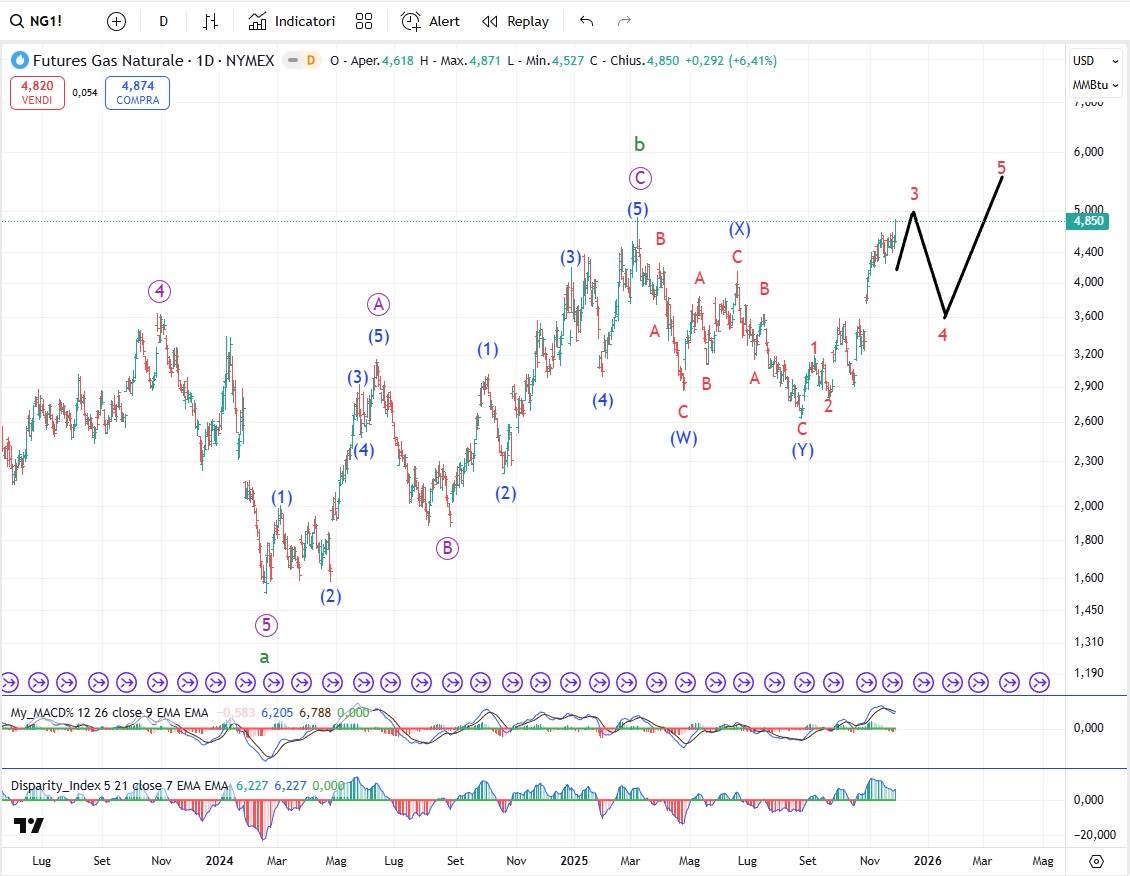Open the layout templates grid icon

[x=364, y=21]
